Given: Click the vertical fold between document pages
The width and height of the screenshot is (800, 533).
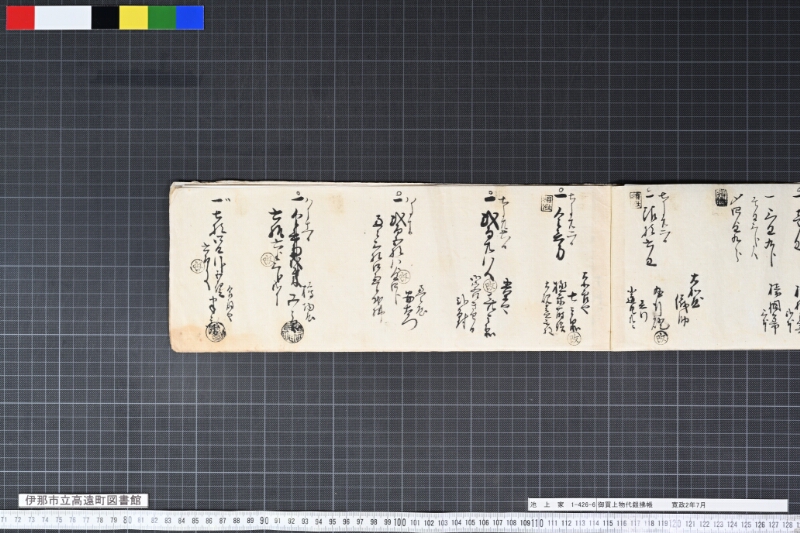Looking at the screenshot, I should 611,267.
